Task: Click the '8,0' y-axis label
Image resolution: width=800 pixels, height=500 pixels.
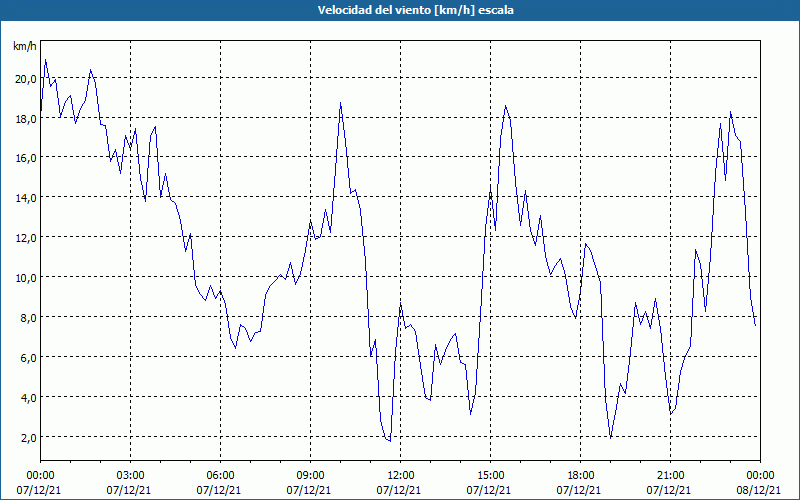Action: 28,317
